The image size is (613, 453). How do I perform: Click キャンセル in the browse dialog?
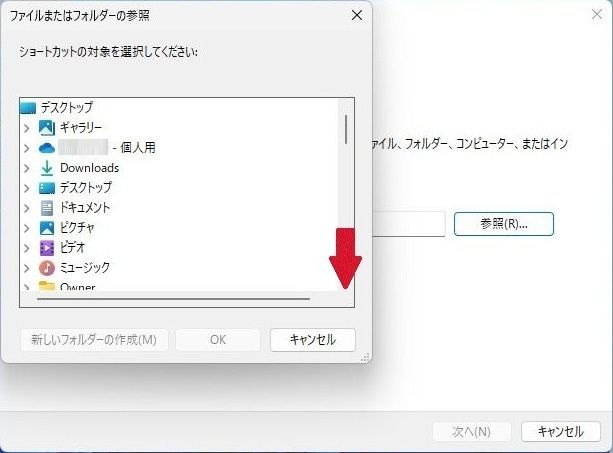312,339
